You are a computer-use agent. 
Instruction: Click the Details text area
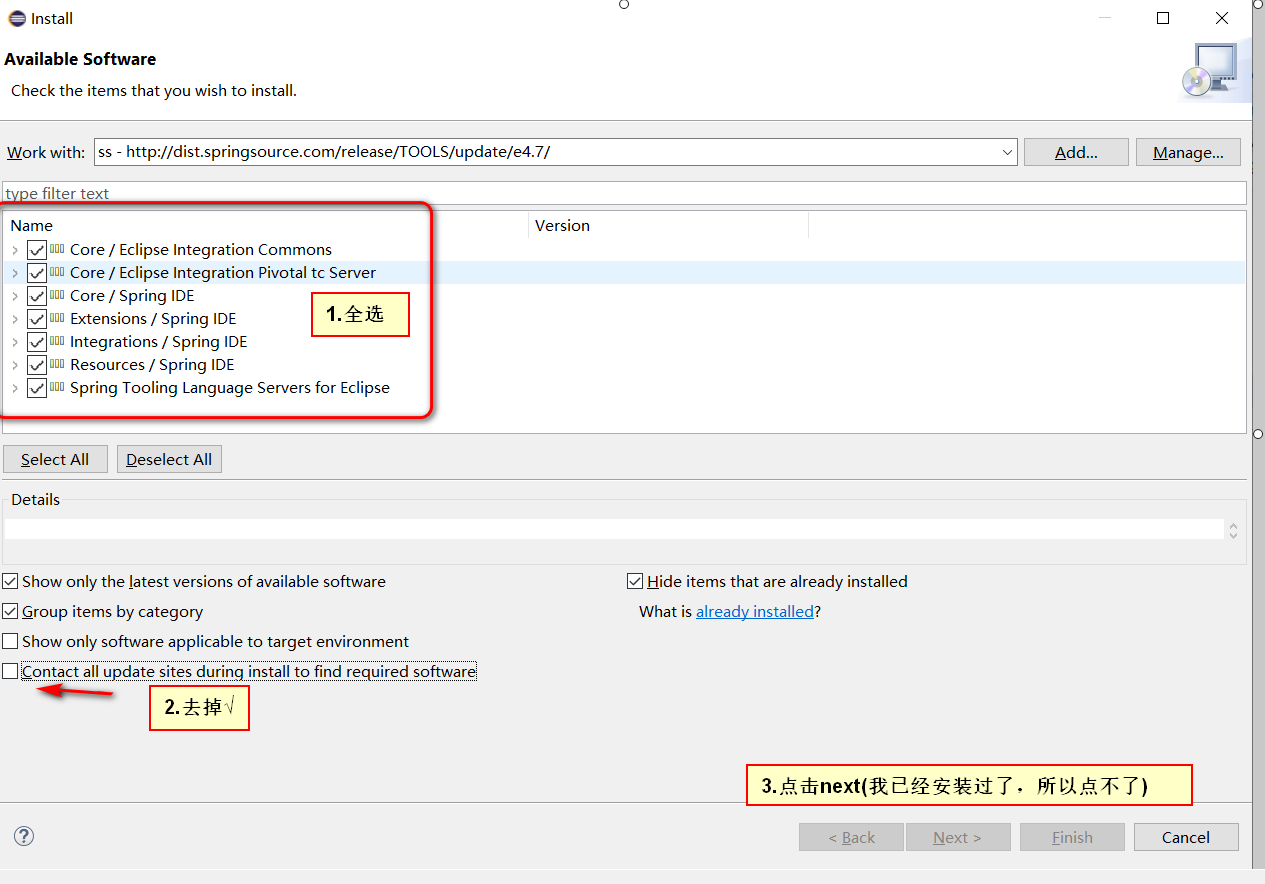click(x=613, y=529)
